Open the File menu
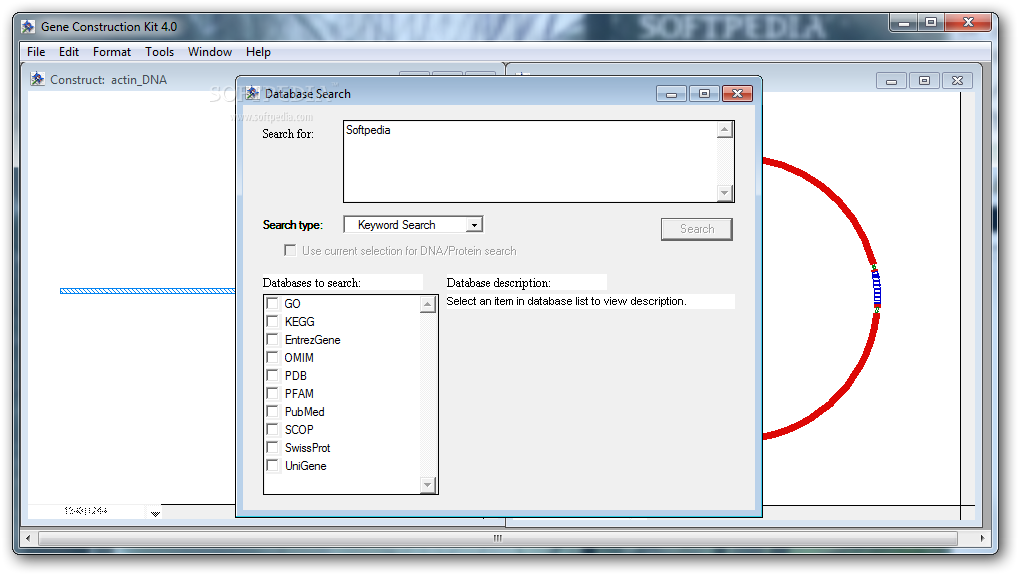The height and width of the screenshot is (575, 1019). (36, 52)
